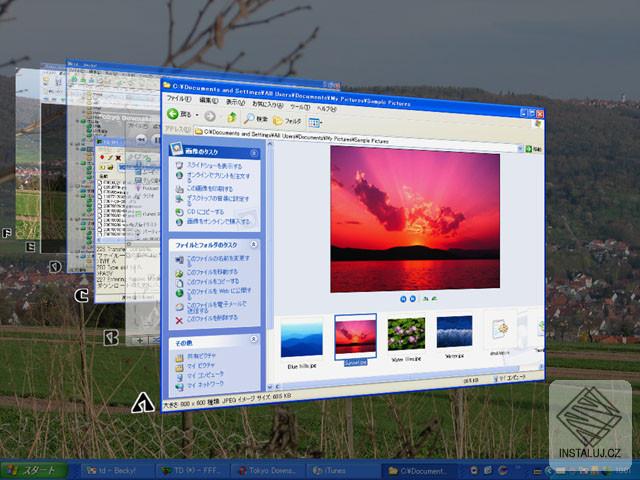Open the Search (検索) pane
The image size is (640, 480).
click(x=256, y=119)
